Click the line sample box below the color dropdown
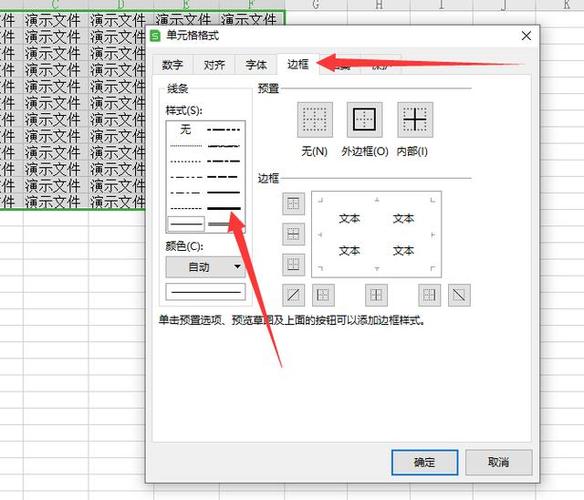This screenshot has height=500, width=584. [205, 292]
